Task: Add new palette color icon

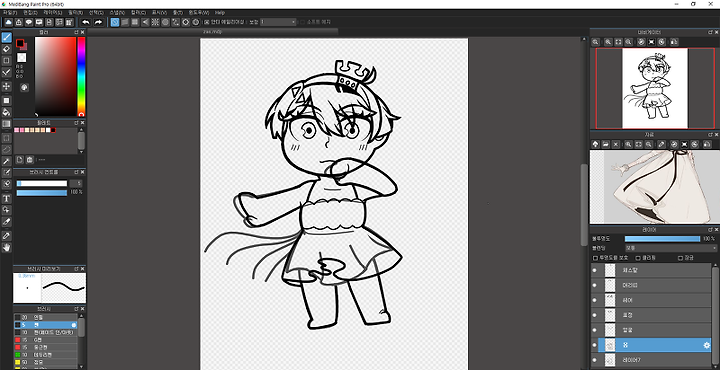Action: point(20,160)
